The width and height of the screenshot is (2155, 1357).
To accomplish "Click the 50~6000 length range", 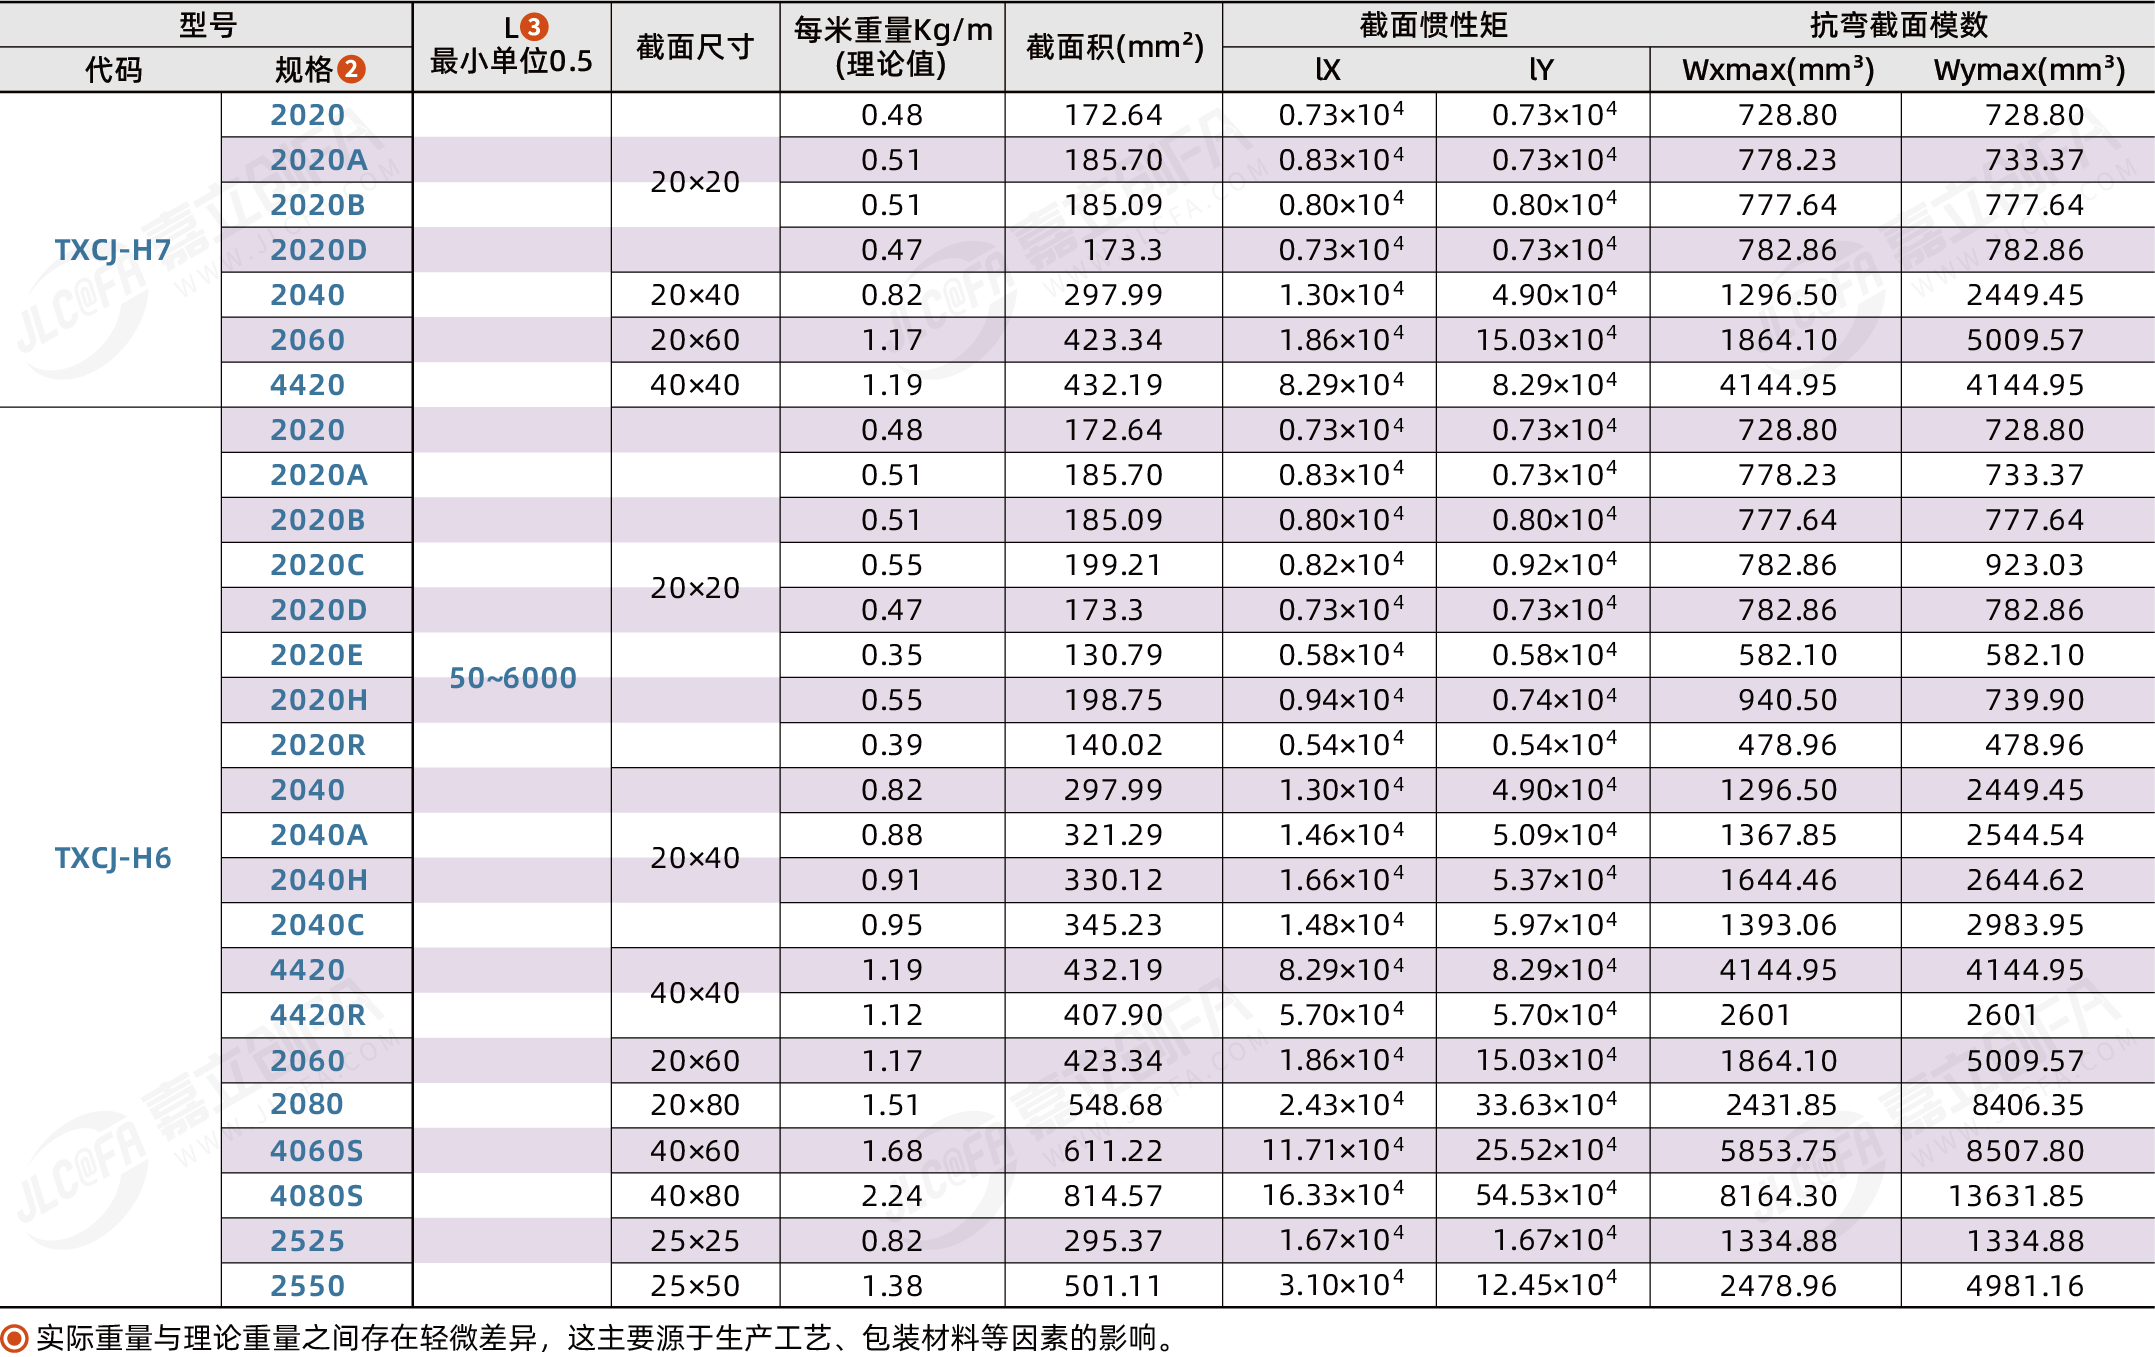I will 512,678.
